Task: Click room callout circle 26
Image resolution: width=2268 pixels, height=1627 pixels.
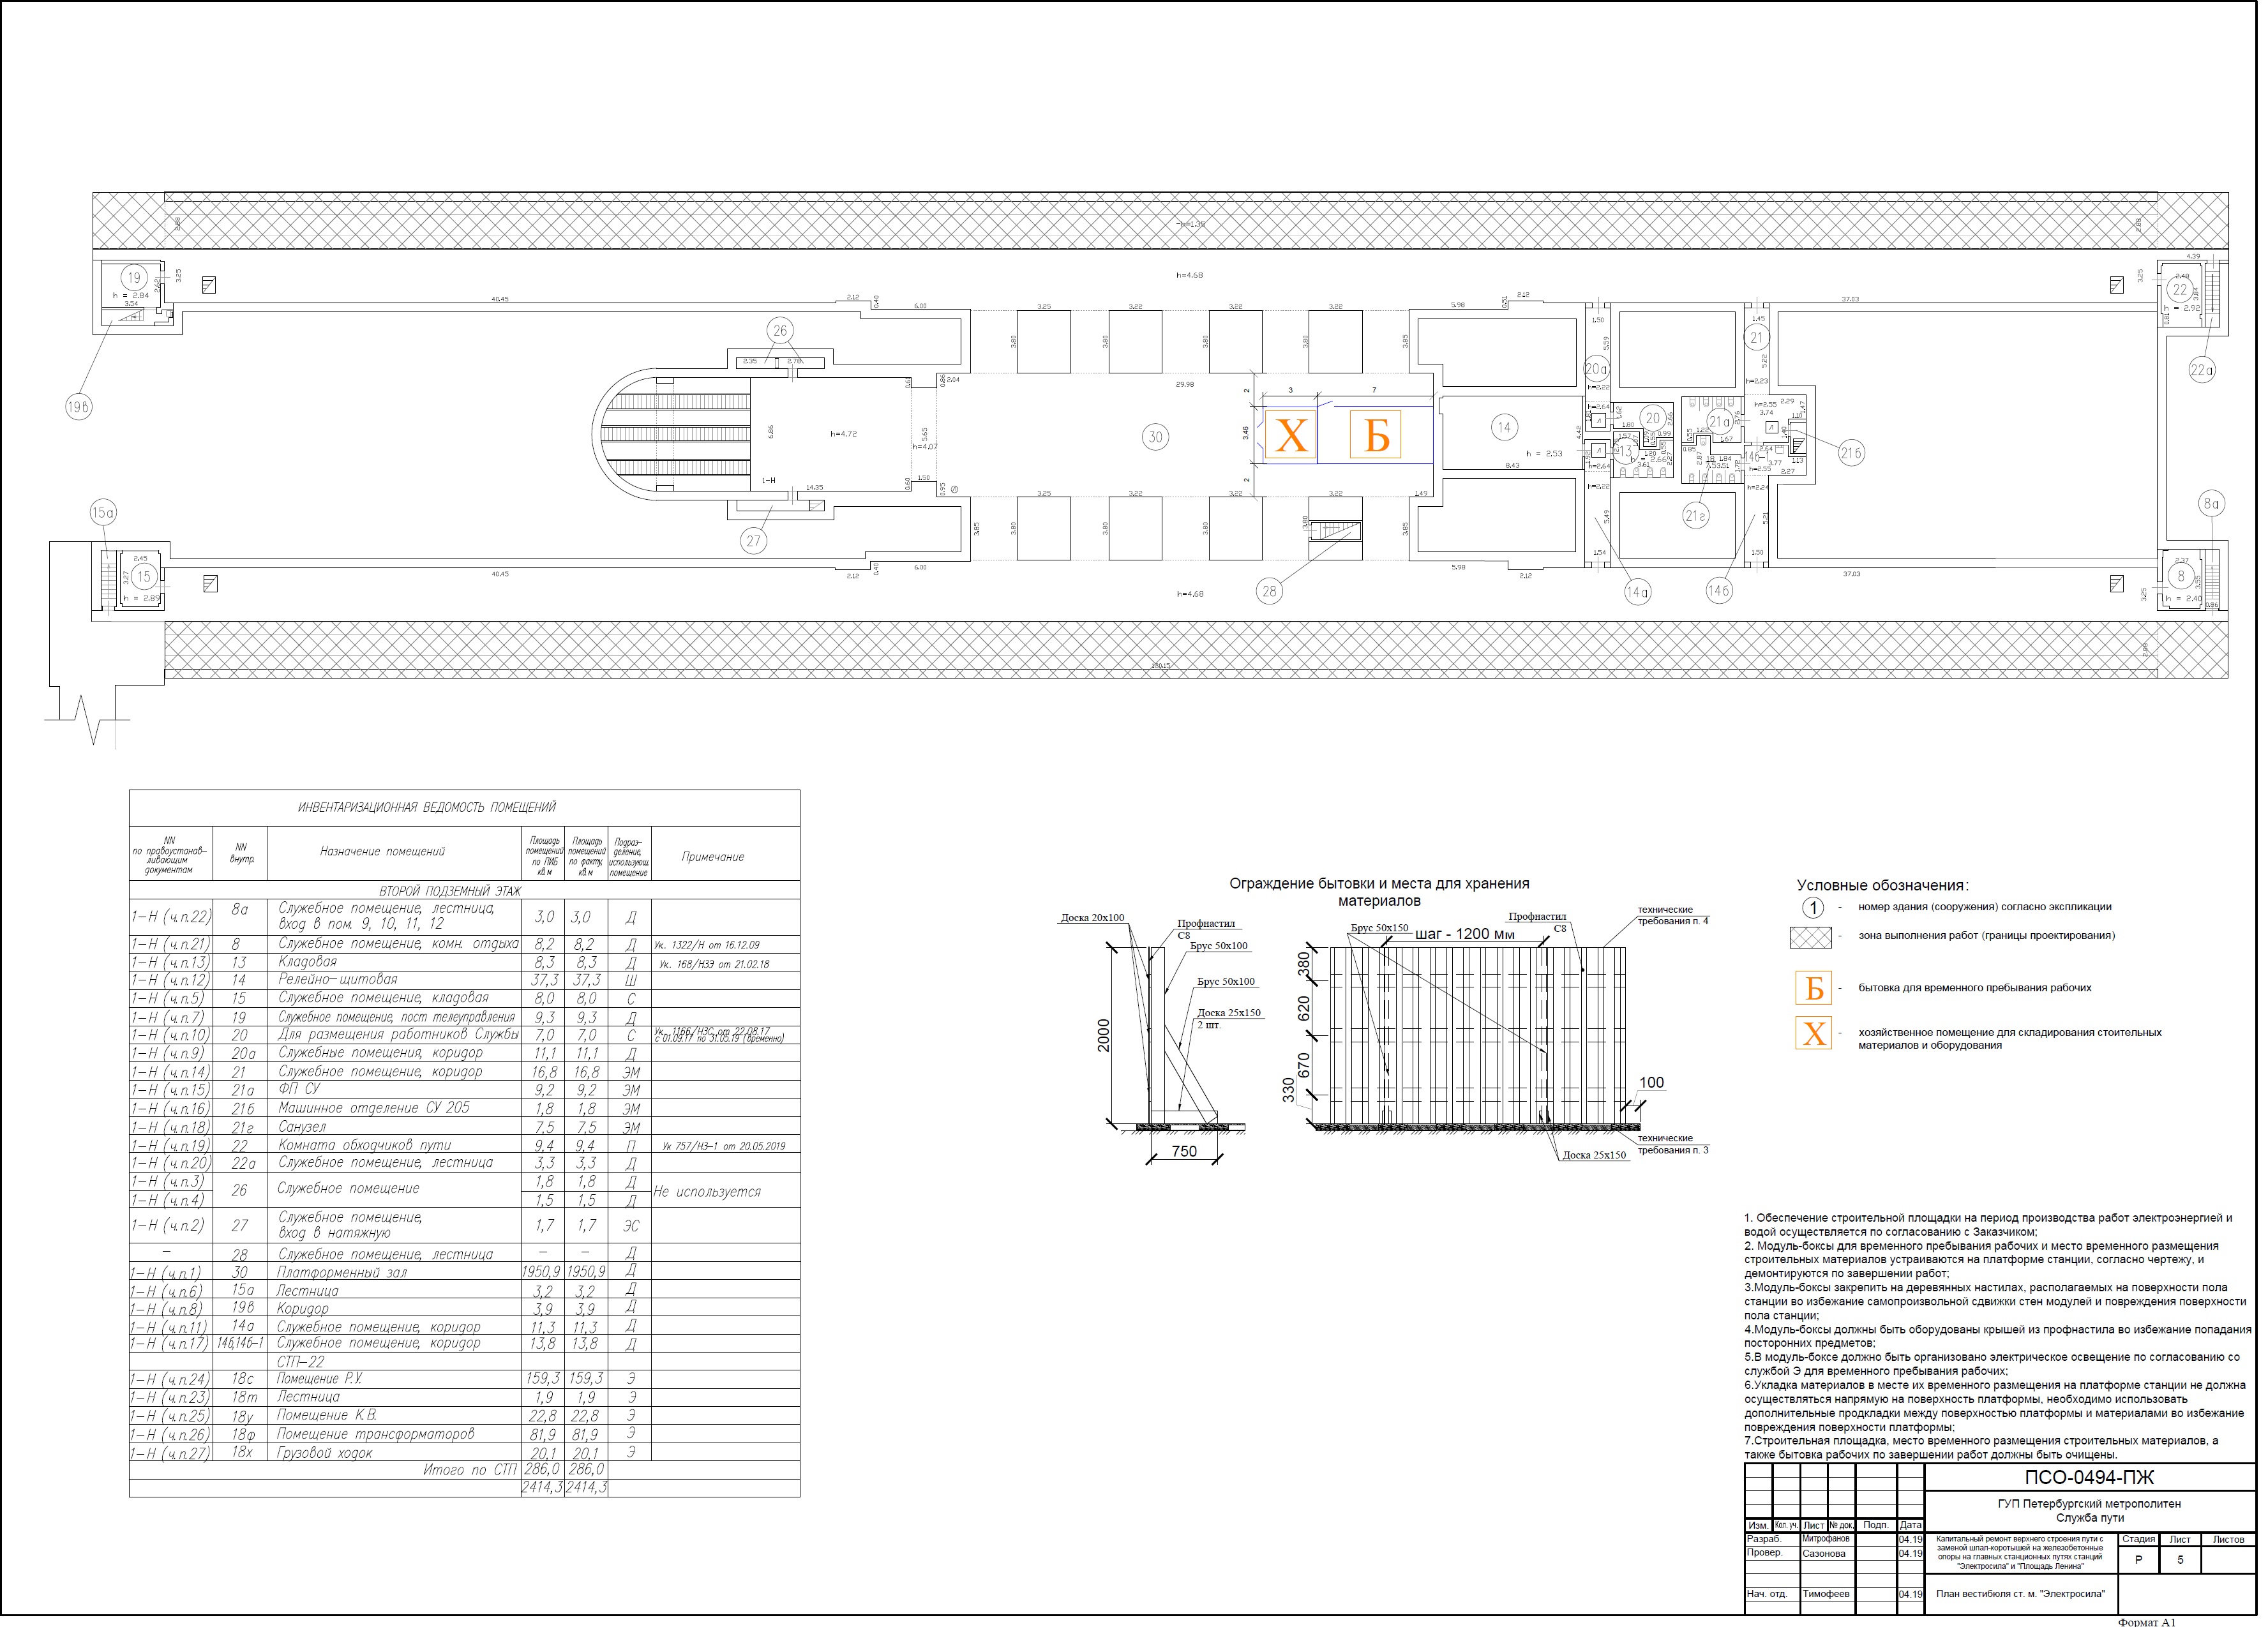Action: pos(779,330)
